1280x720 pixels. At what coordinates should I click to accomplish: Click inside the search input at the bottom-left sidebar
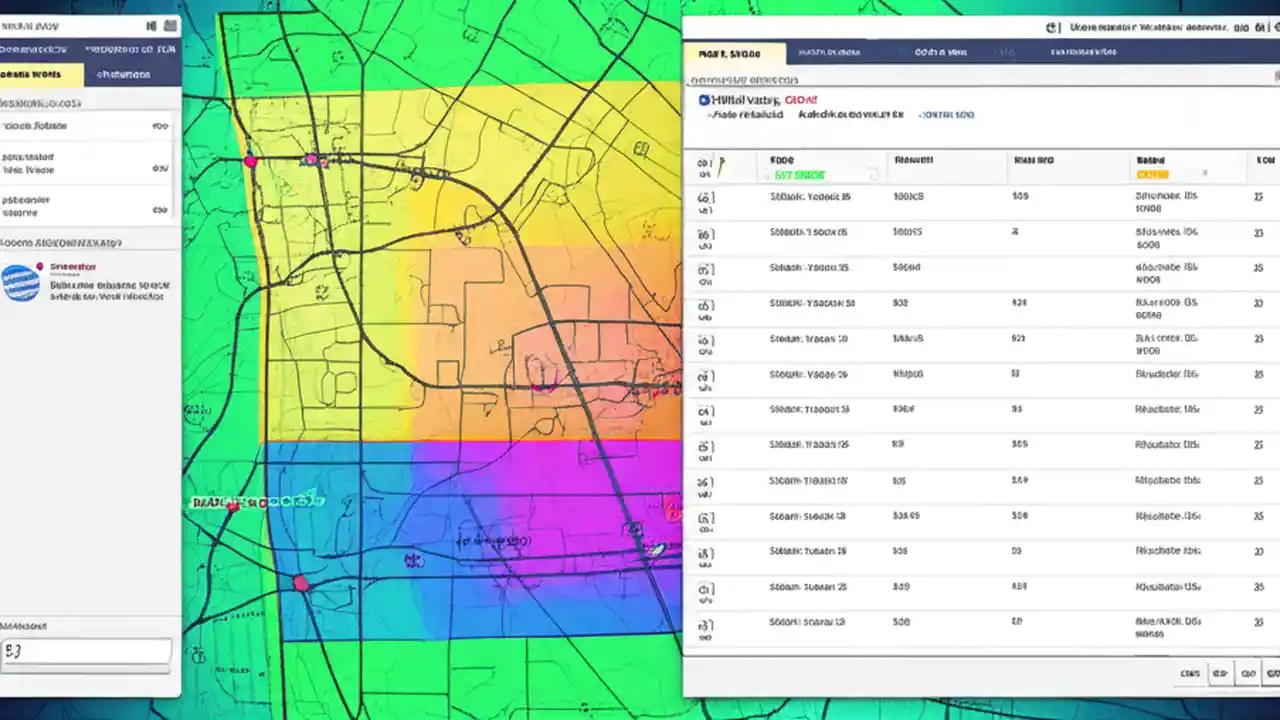tap(87, 651)
